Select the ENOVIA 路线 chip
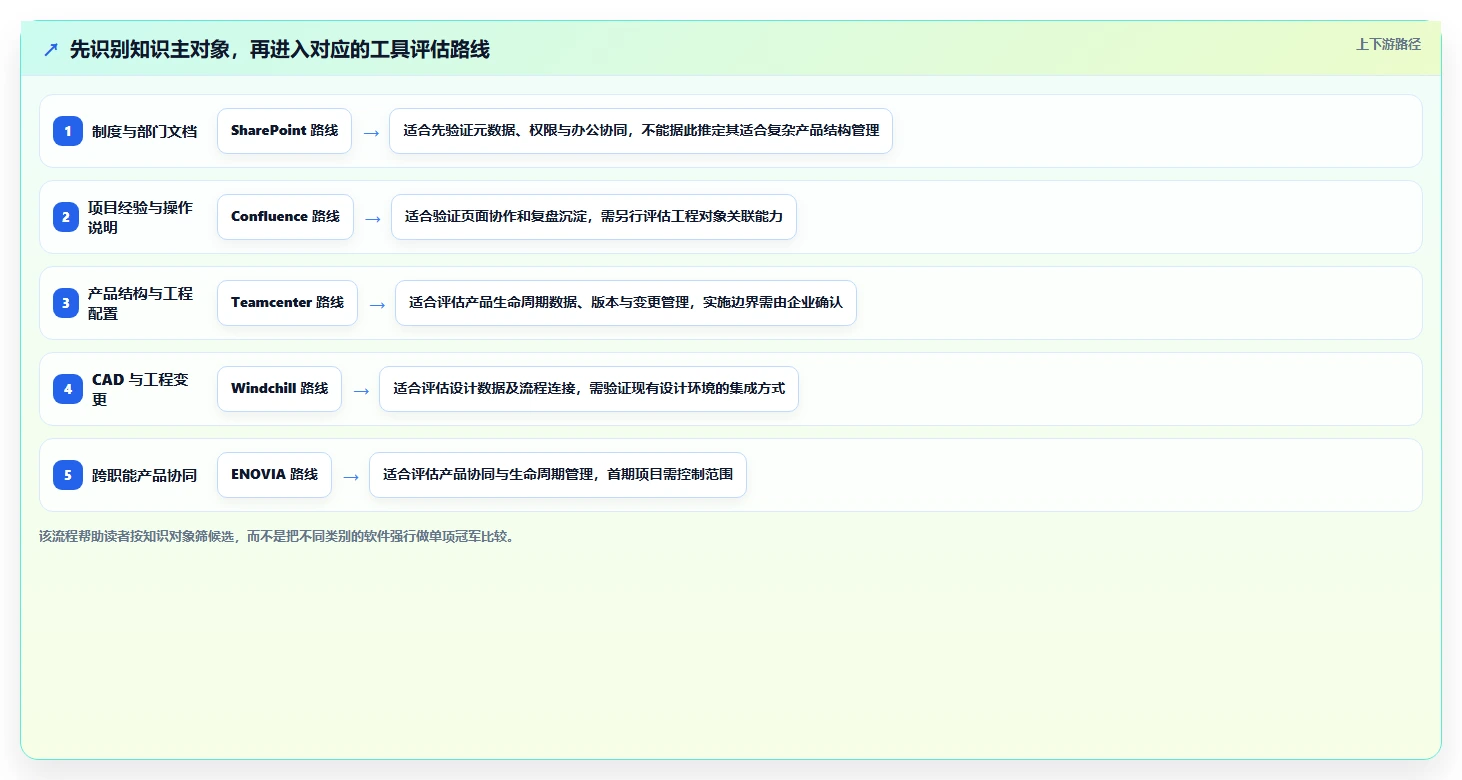This screenshot has width=1462, height=780. (275, 475)
